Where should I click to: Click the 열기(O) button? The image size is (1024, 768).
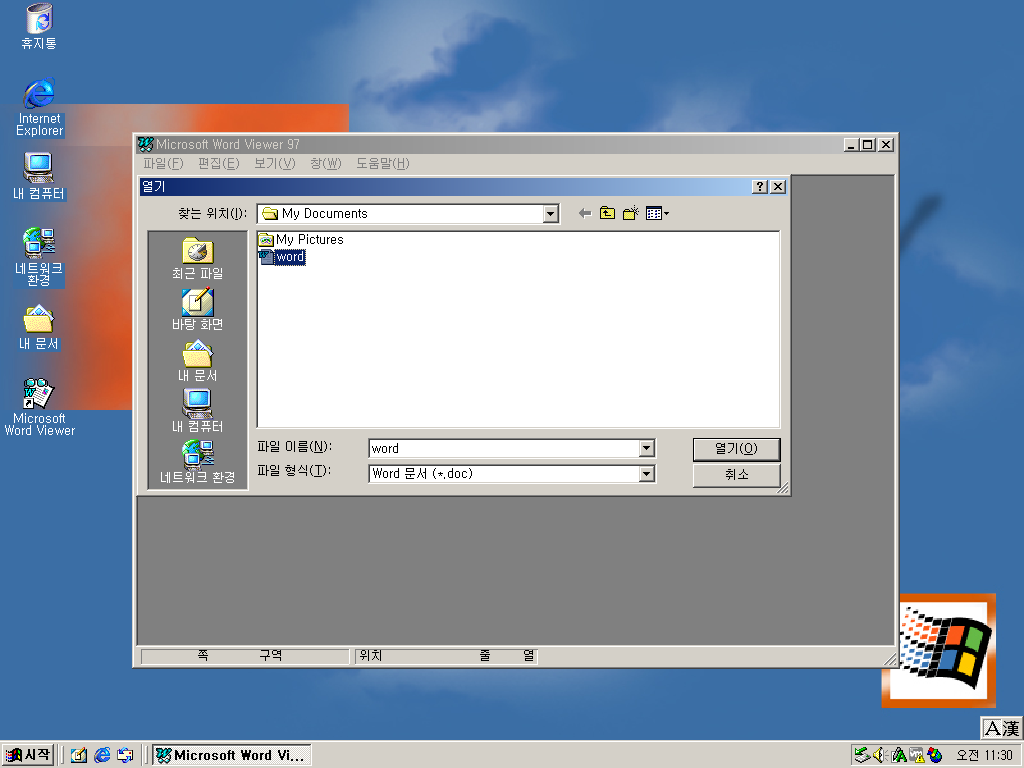click(x=736, y=449)
